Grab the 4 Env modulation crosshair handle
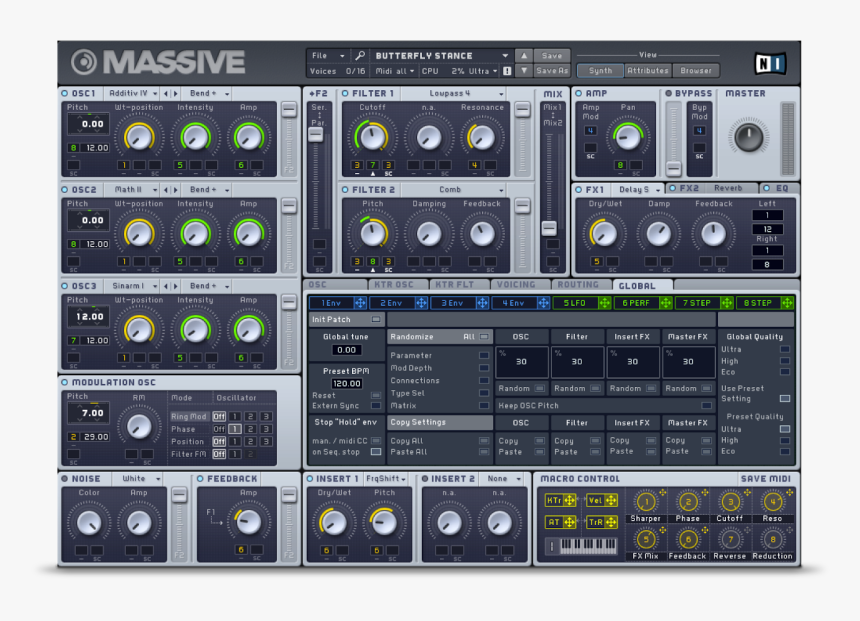 pos(543,303)
